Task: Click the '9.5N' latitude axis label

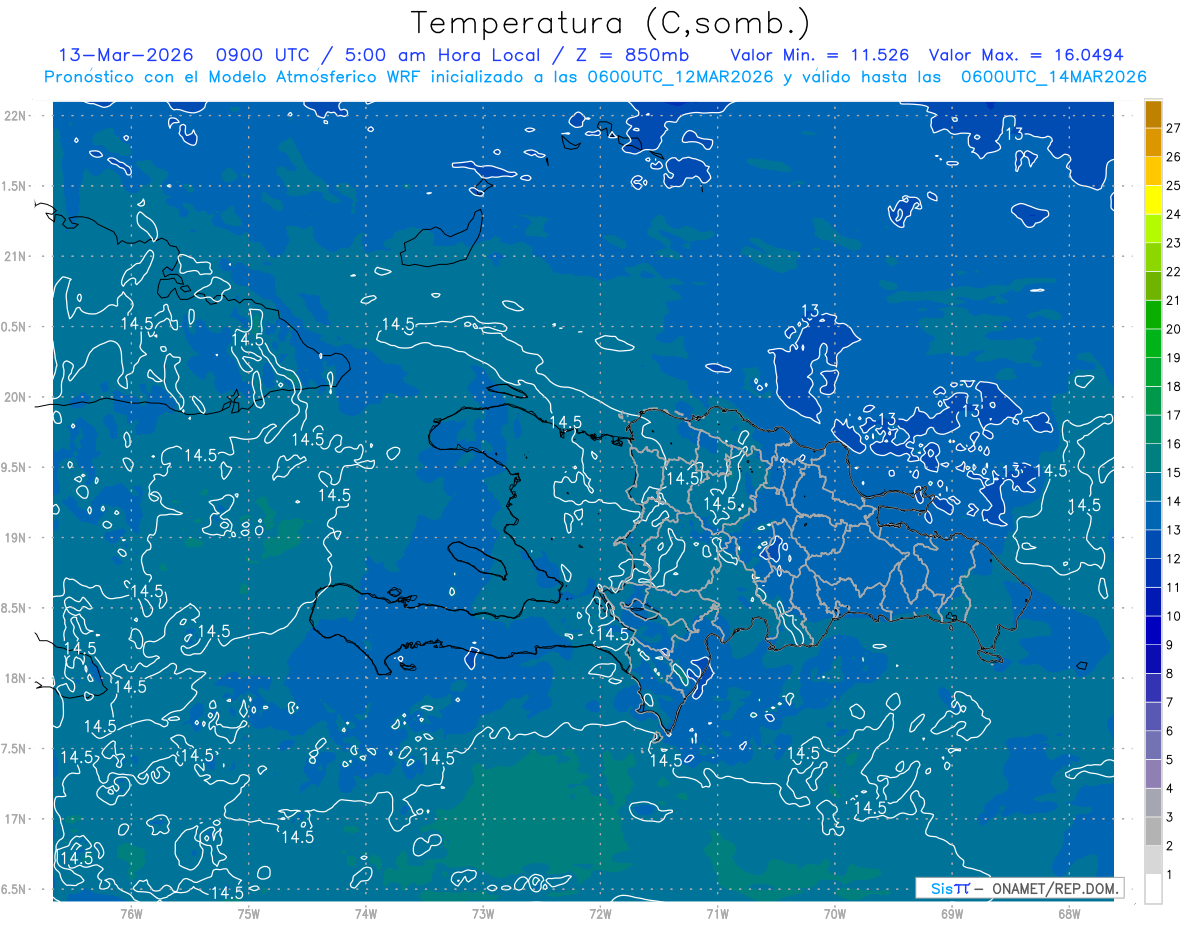Action: [x=14, y=467]
